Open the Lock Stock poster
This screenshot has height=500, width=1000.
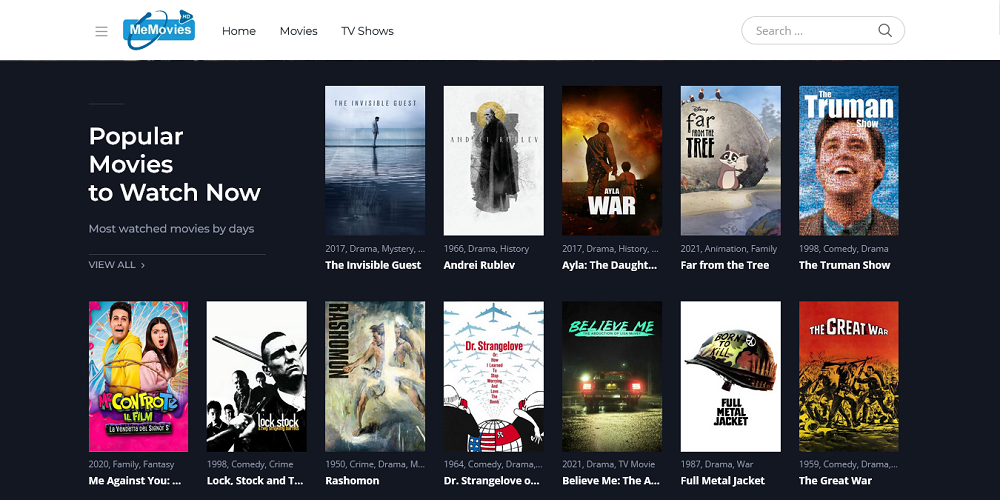pos(257,376)
